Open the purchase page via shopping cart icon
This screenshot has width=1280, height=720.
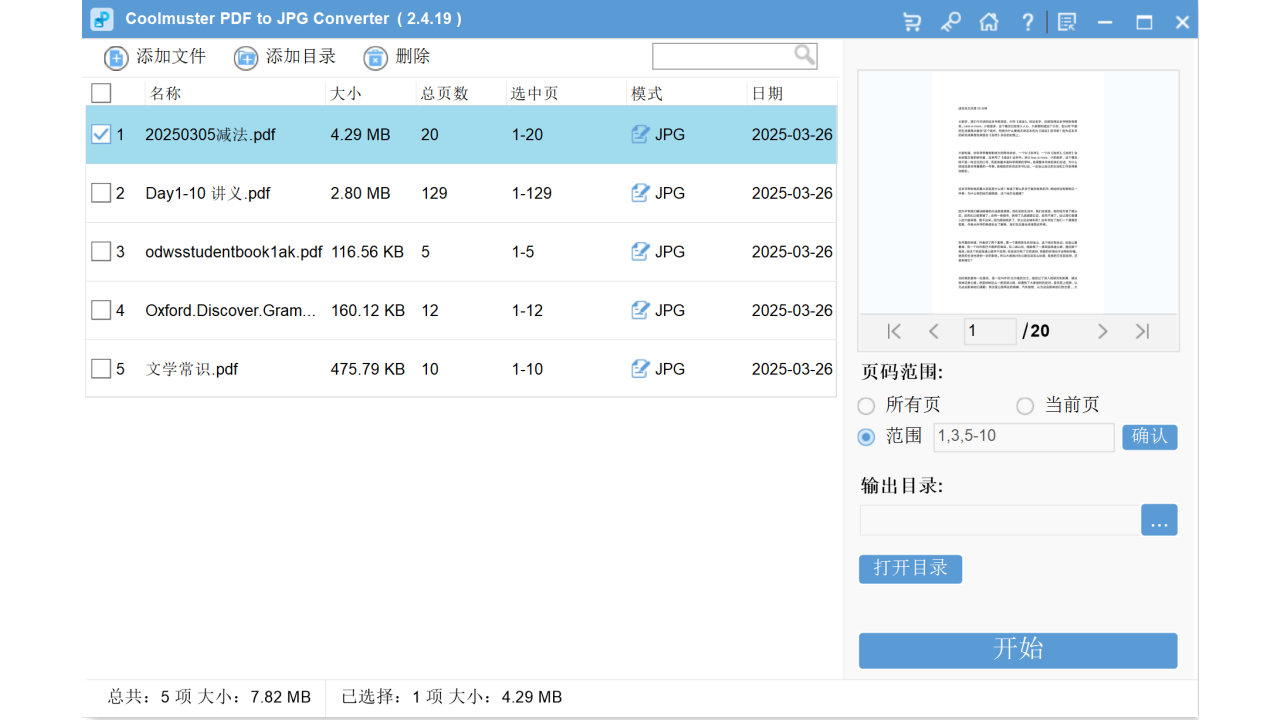click(x=911, y=20)
